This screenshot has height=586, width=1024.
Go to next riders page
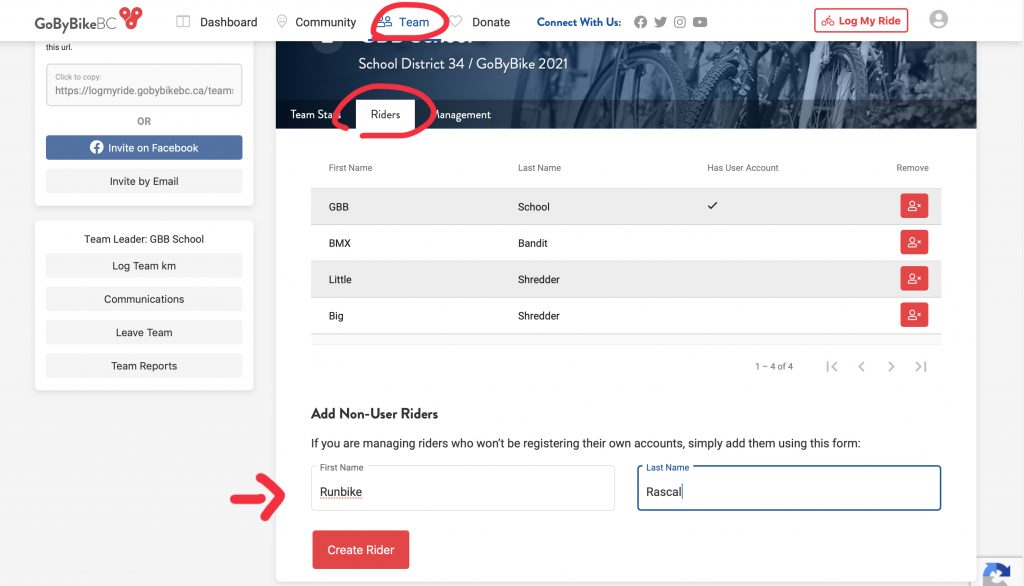click(891, 366)
